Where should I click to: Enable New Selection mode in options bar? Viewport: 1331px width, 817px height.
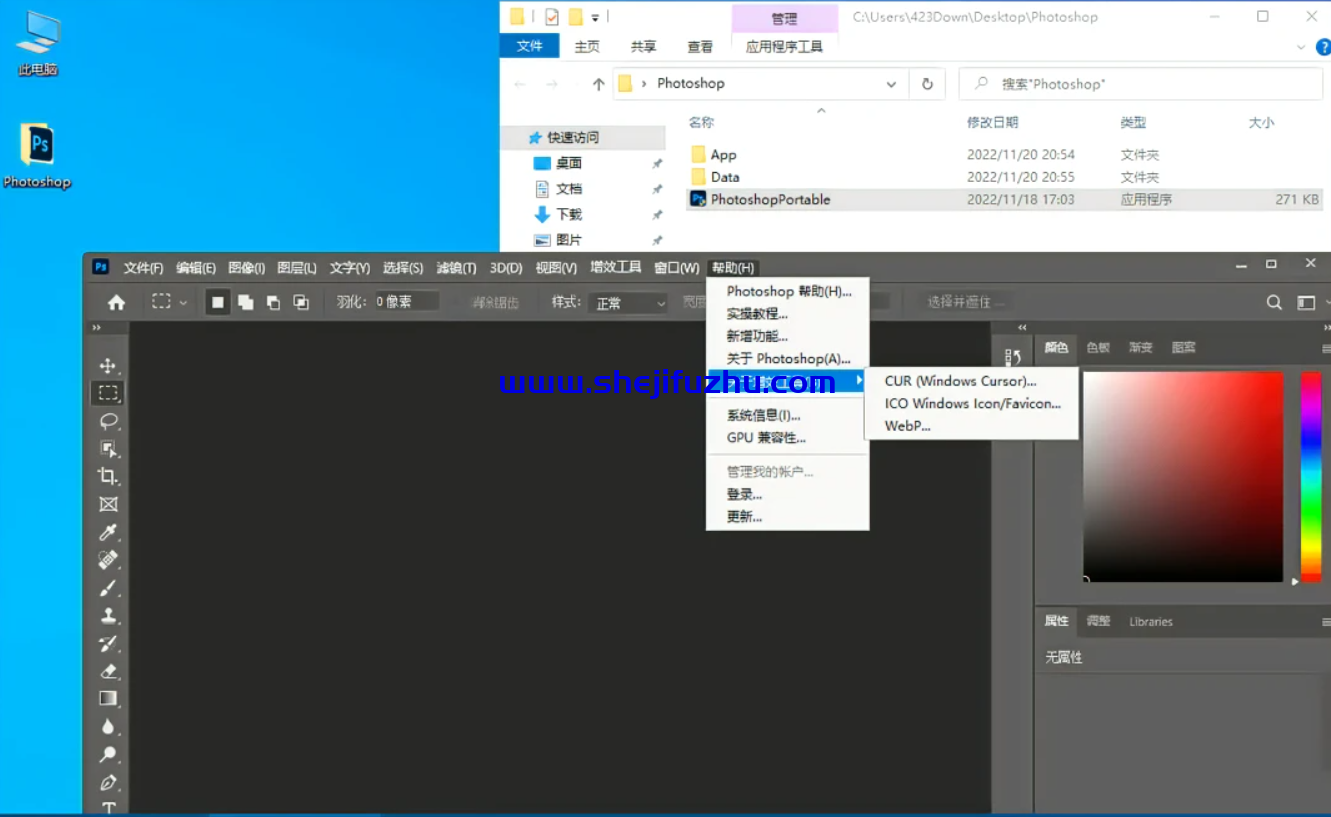[218, 302]
